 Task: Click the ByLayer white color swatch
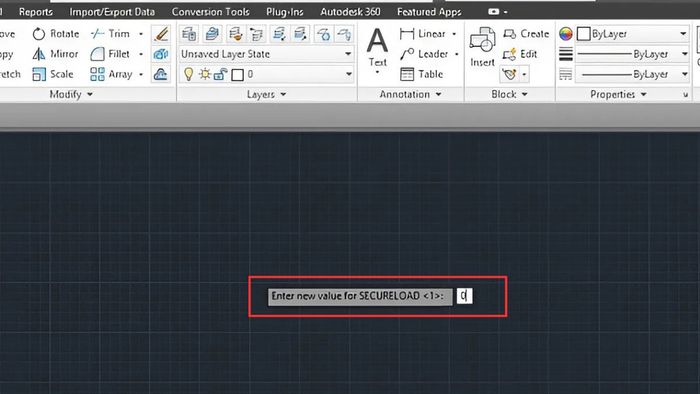pos(583,34)
